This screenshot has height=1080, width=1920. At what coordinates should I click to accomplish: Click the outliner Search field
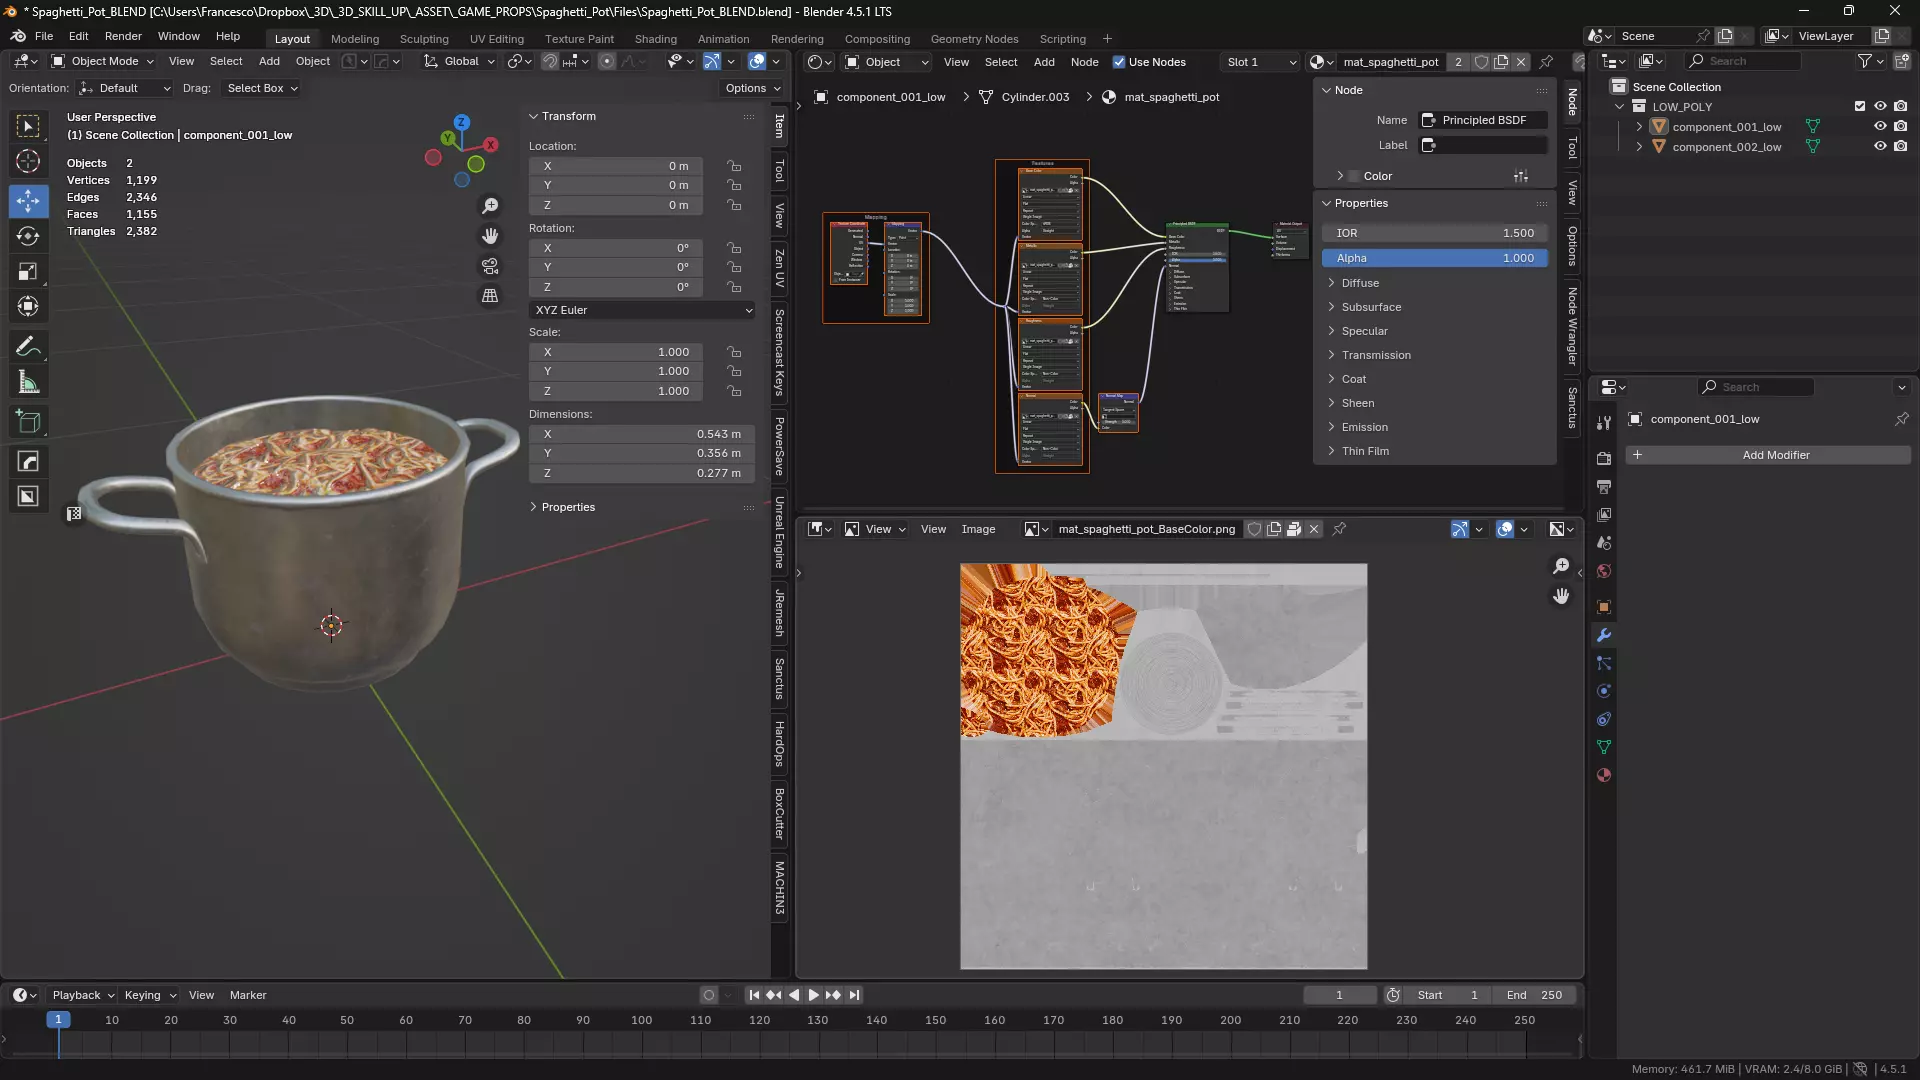(x=1745, y=61)
